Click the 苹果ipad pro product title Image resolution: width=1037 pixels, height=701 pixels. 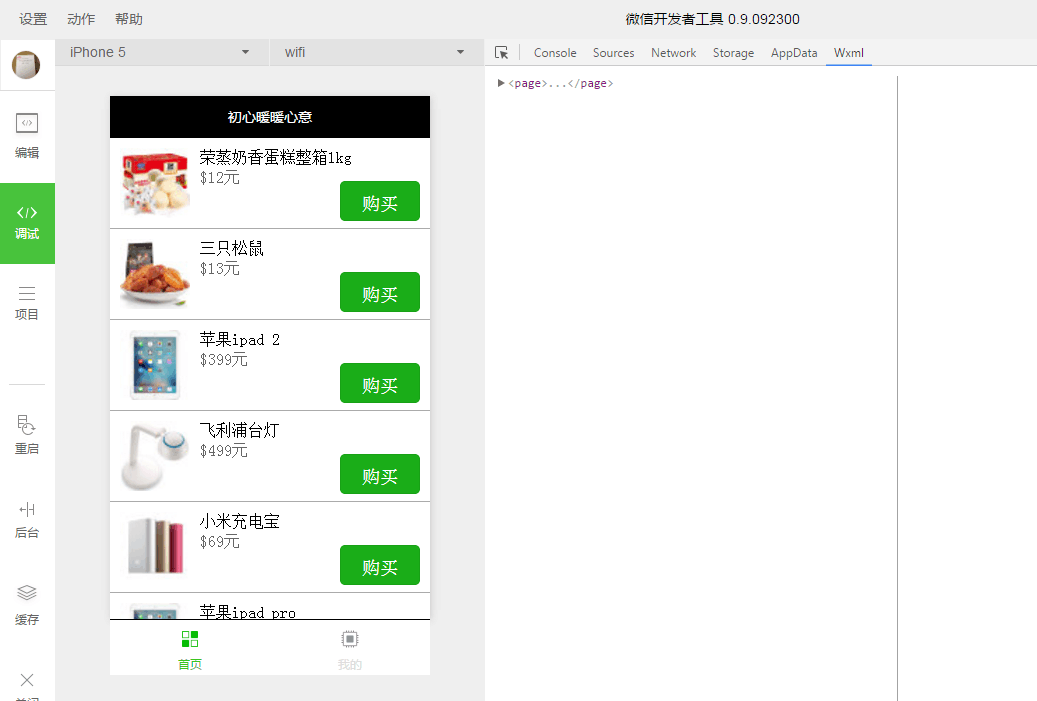pyautogui.click(x=247, y=612)
